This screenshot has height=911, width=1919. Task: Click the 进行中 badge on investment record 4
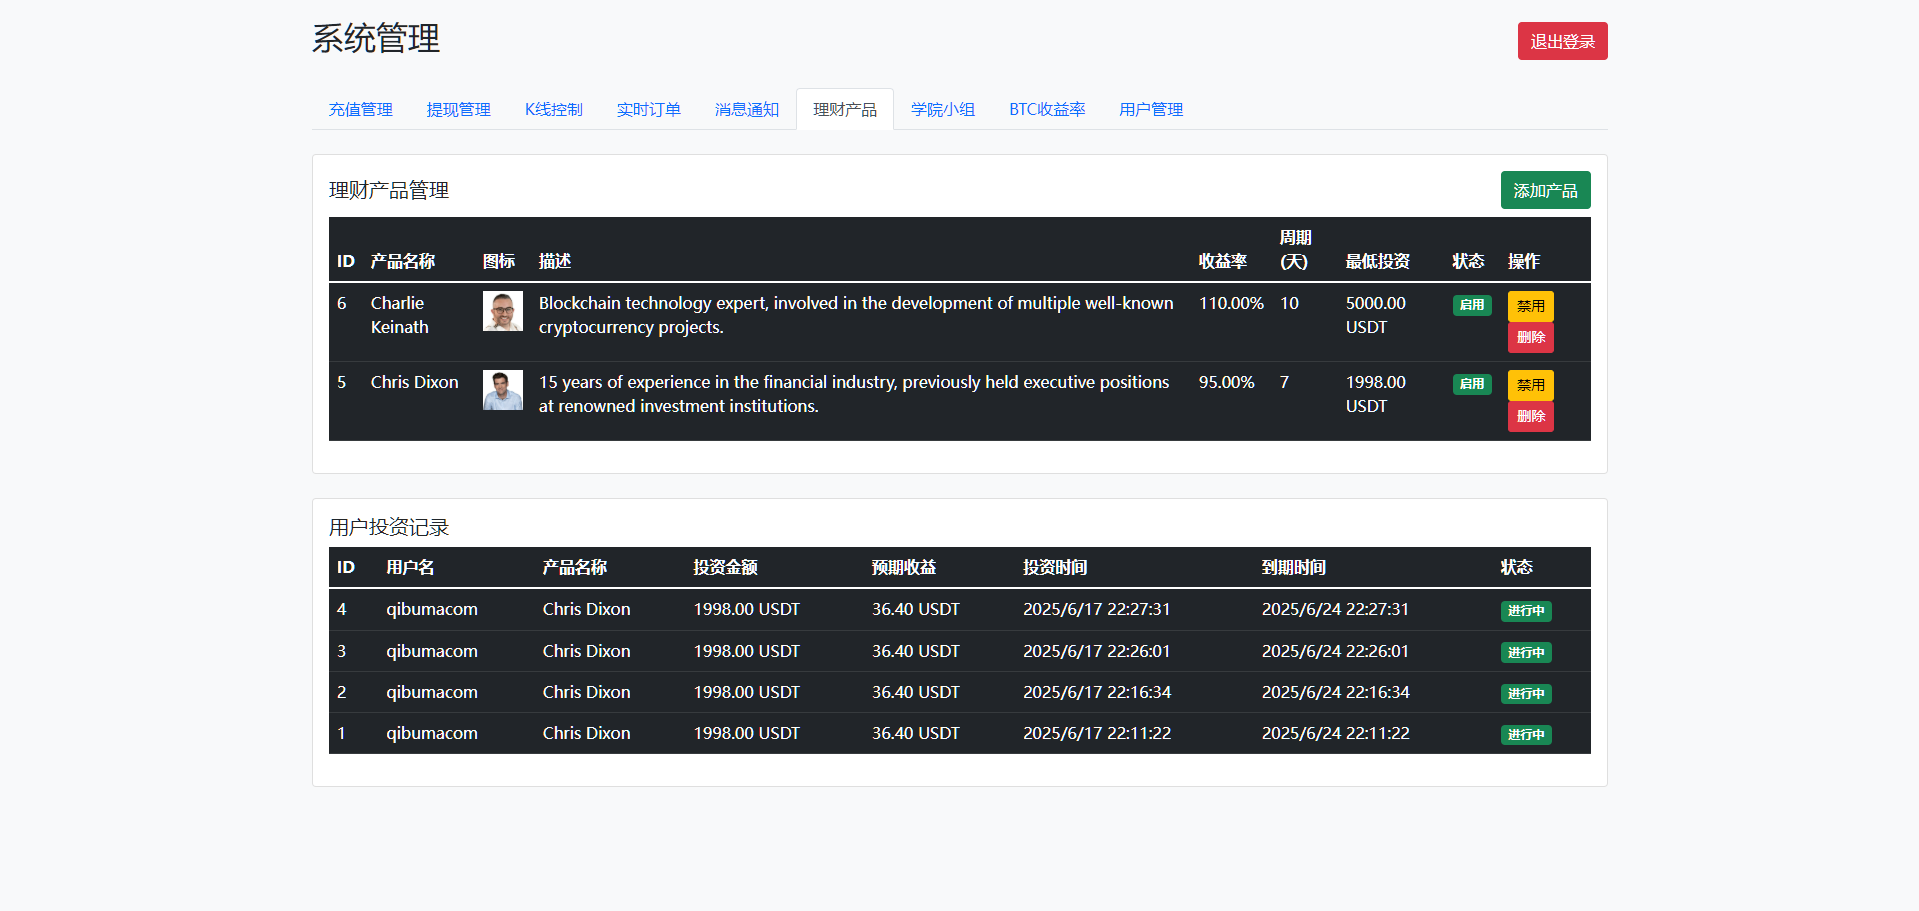coord(1525,611)
